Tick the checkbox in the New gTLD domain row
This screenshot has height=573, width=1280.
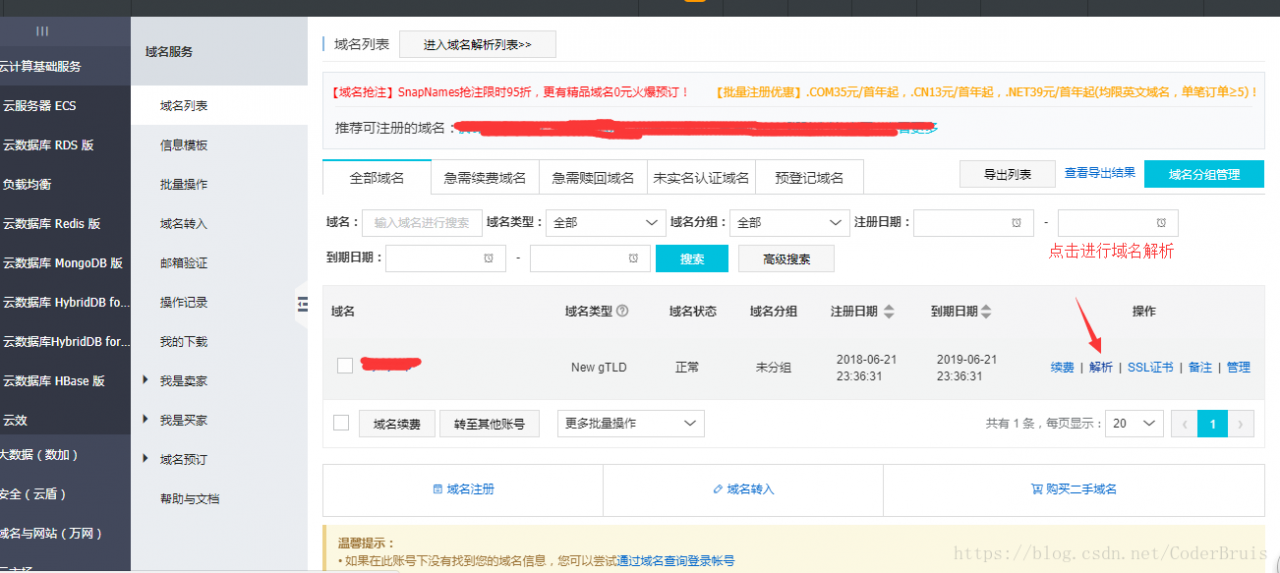345,366
